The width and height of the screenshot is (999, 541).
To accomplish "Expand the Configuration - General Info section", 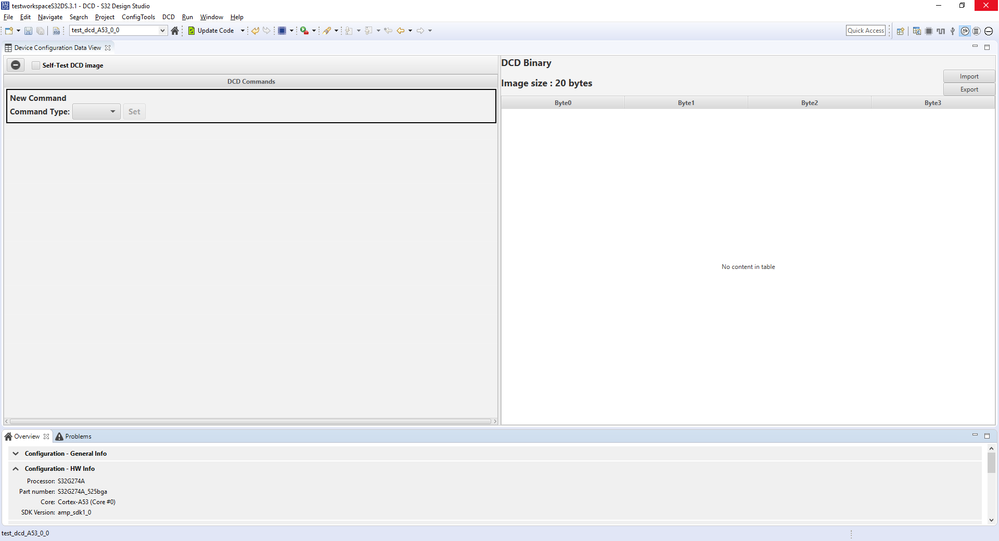I will [15, 454].
